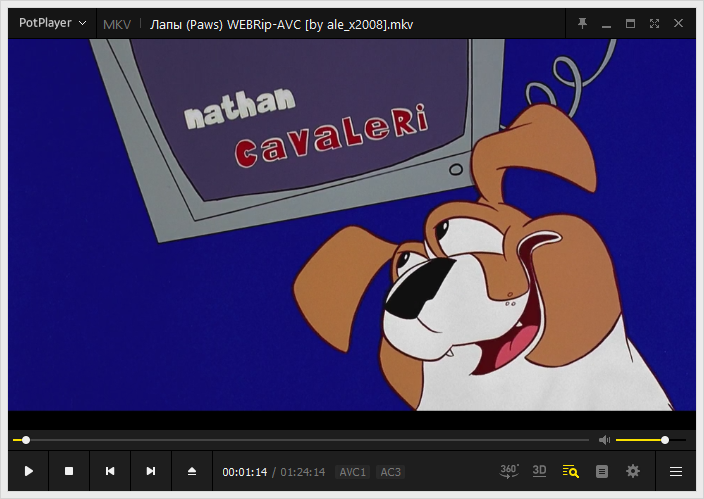Click the AVC1 video codec badge
Image resolution: width=704 pixels, height=499 pixels.
coord(352,472)
